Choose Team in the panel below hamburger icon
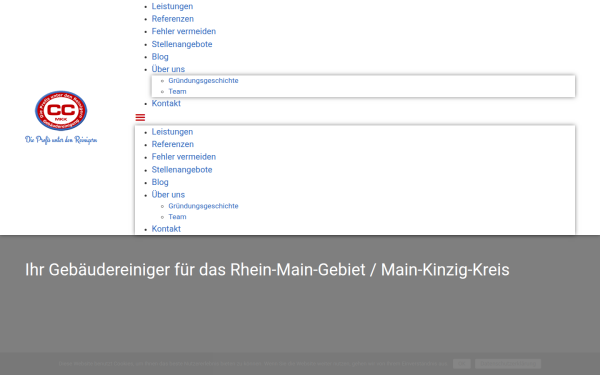The image size is (600, 375). coord(177,217)
